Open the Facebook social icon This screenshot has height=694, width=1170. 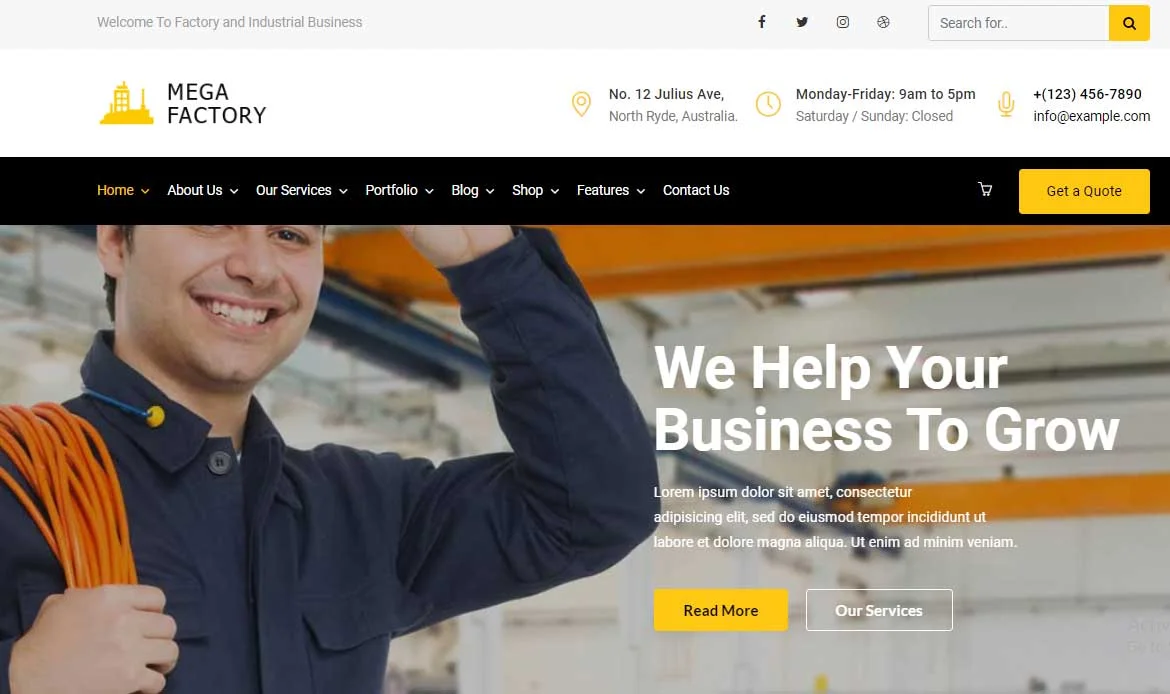[x=762, y=22]
